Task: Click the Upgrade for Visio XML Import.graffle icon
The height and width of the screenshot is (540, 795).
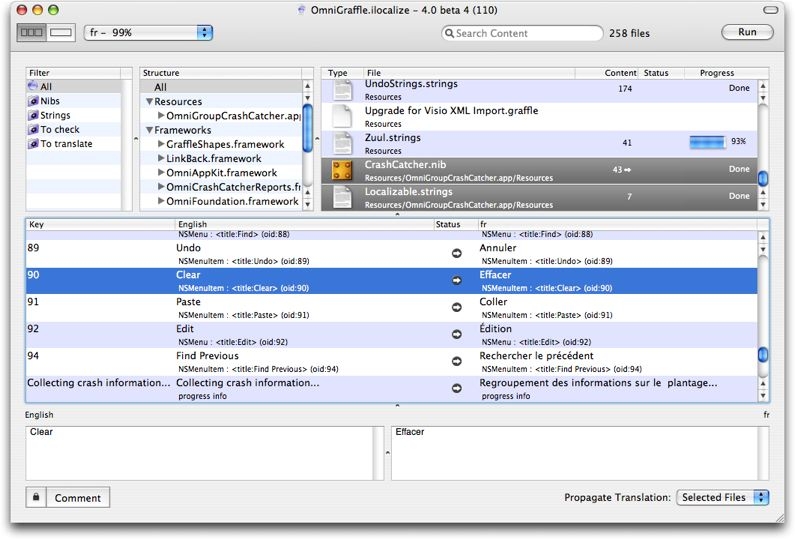Action: pyautogui.click(x=342, y=117)
